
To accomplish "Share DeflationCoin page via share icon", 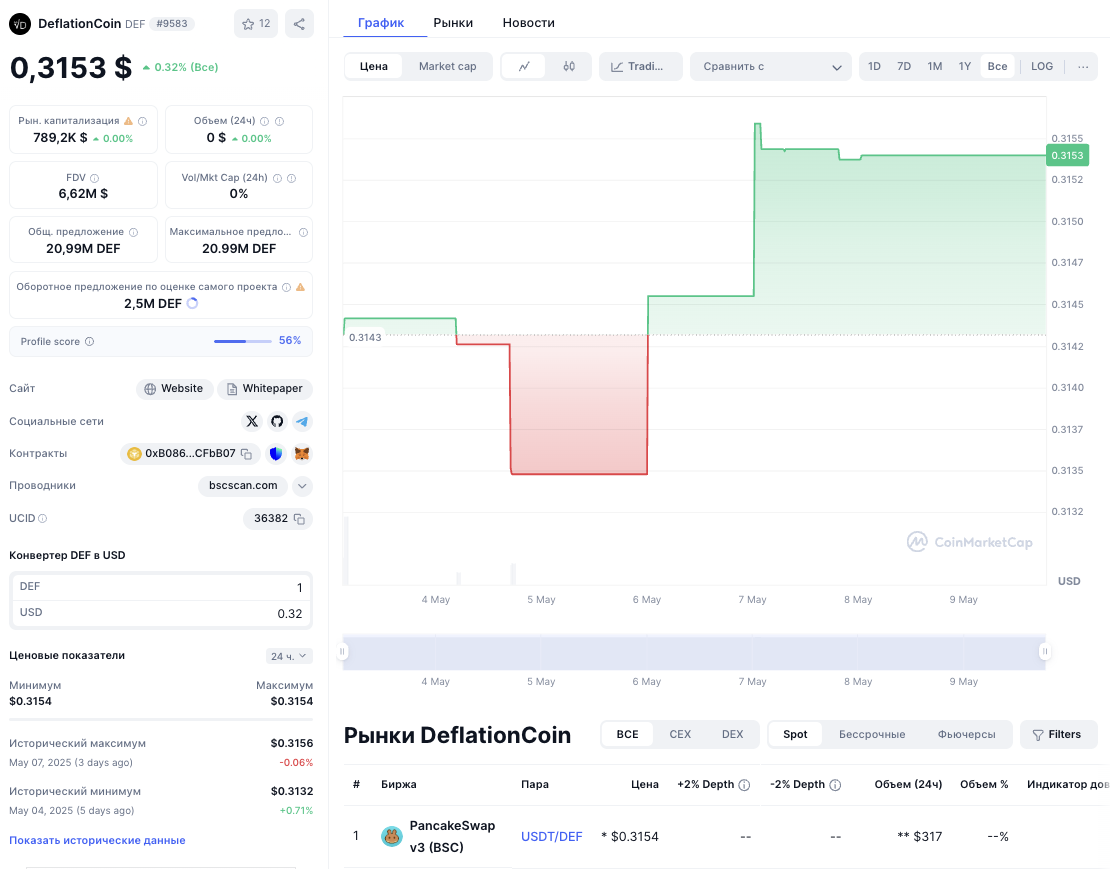I will (x=299, y=24).
